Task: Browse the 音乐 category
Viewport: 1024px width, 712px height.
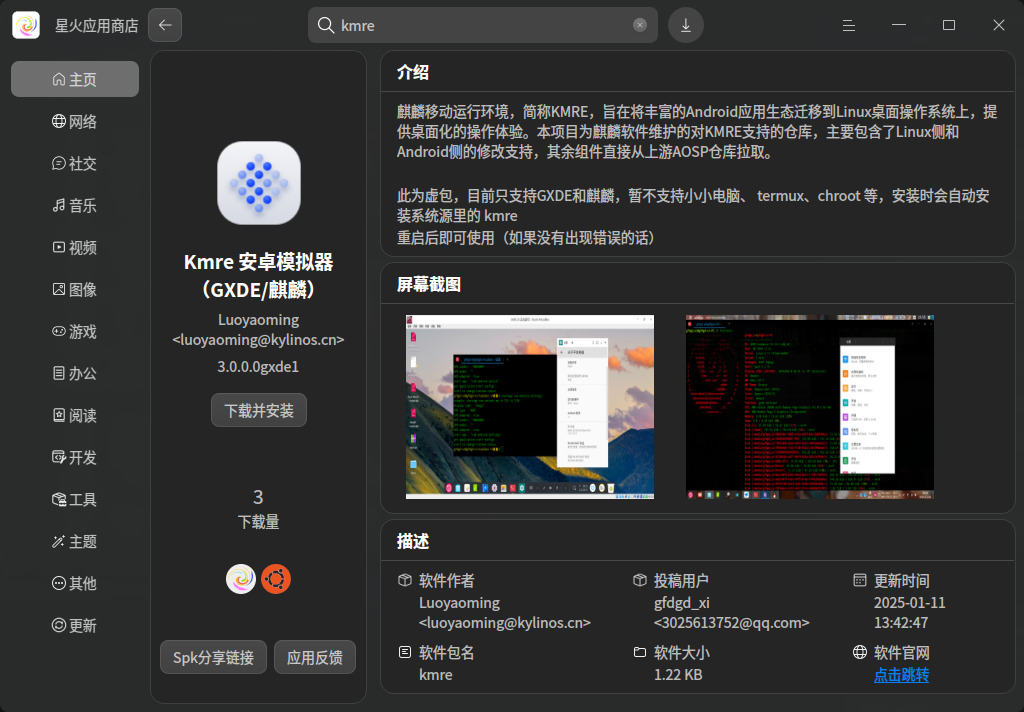Action: coord(74,205)
